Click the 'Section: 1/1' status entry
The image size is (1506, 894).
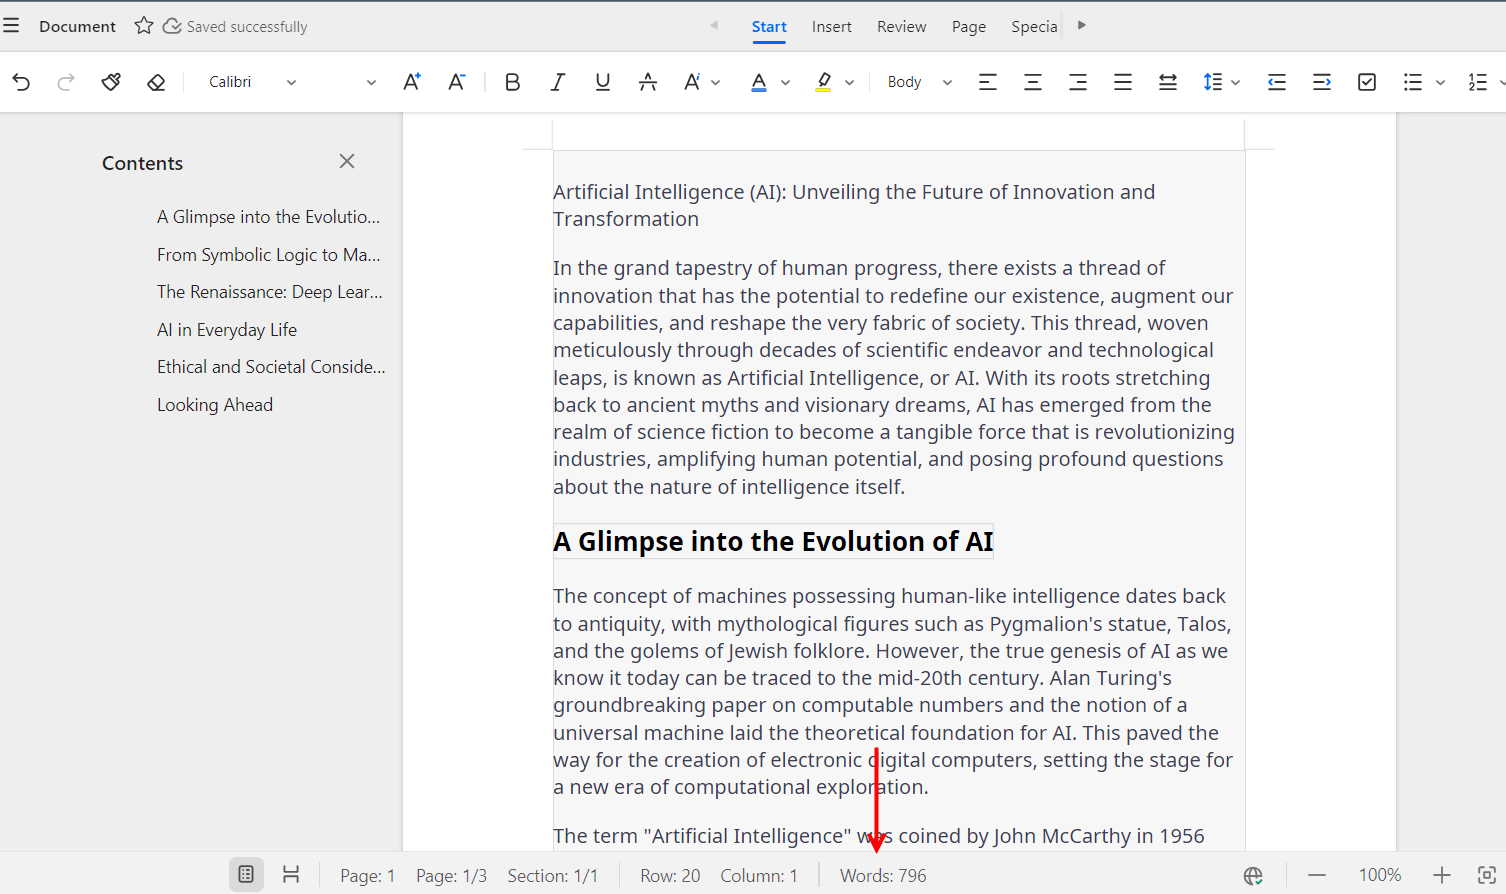click(553, 876)
